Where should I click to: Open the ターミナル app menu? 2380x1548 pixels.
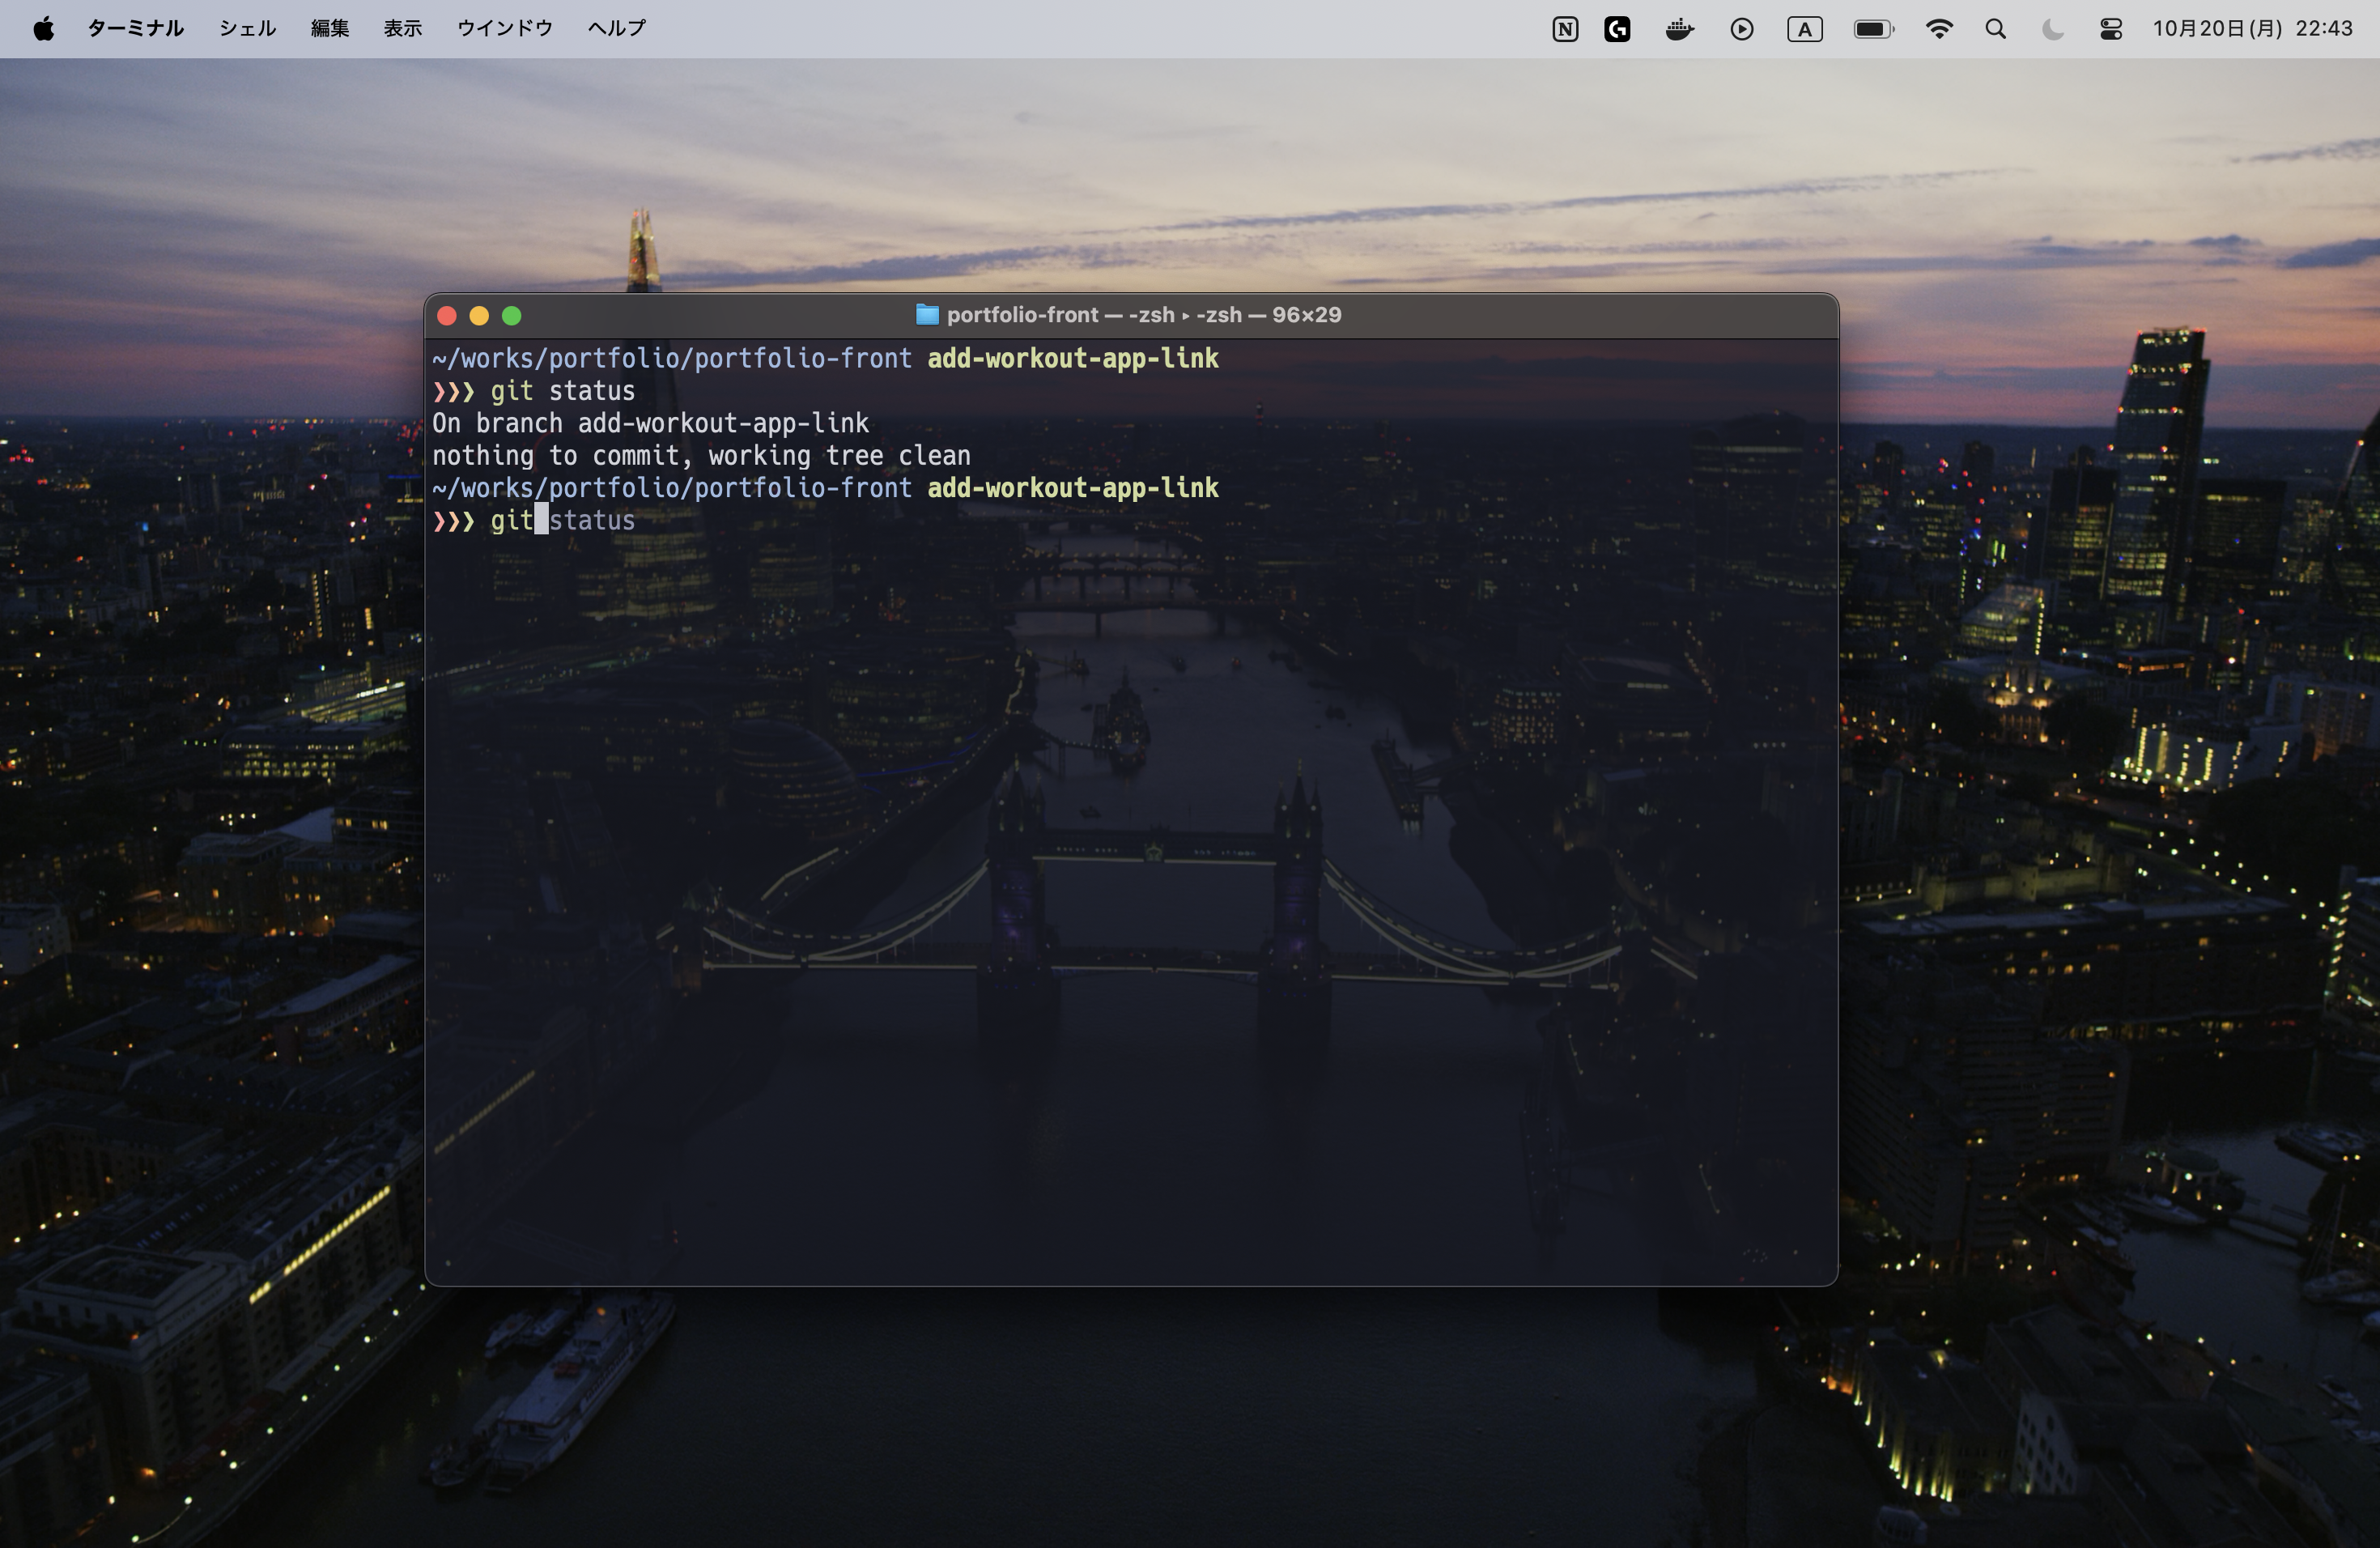pyautogui.click(x=135, y=29)
